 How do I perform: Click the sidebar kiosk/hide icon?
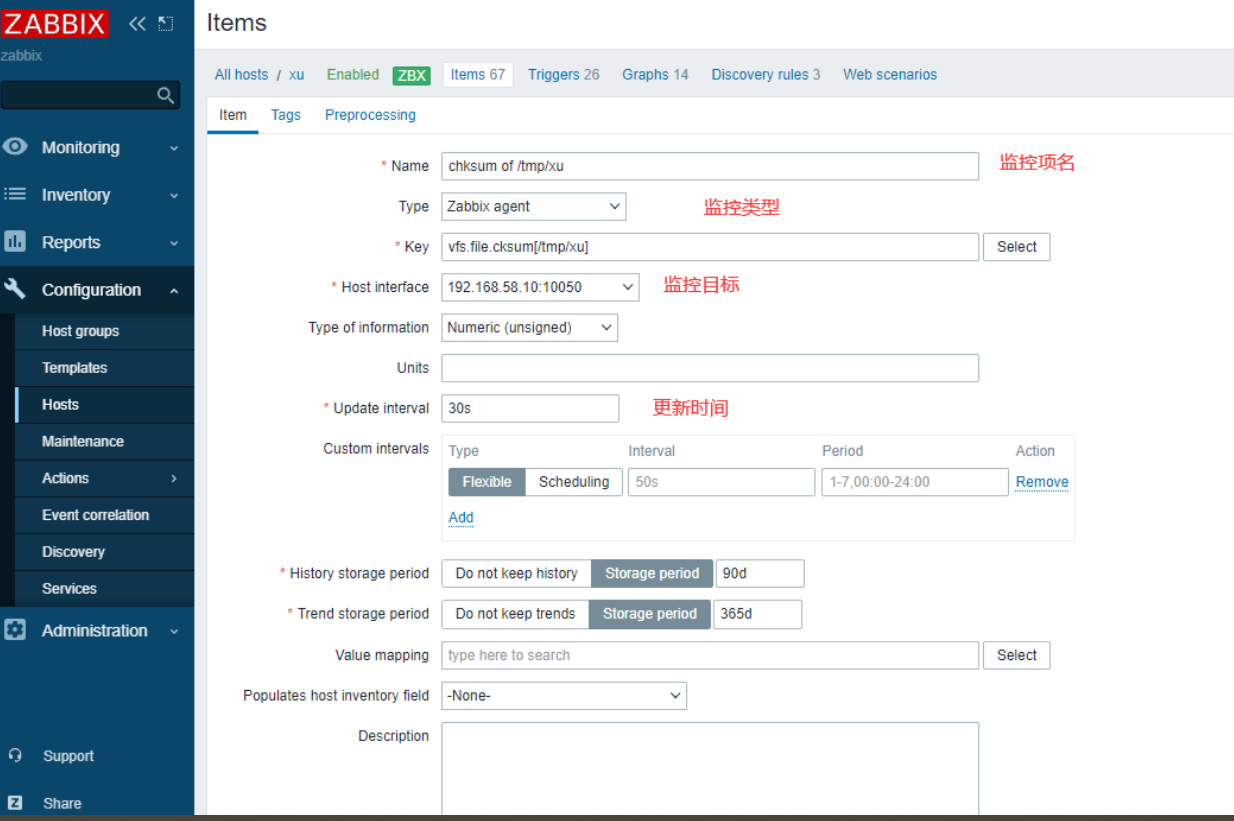(165, 23)
